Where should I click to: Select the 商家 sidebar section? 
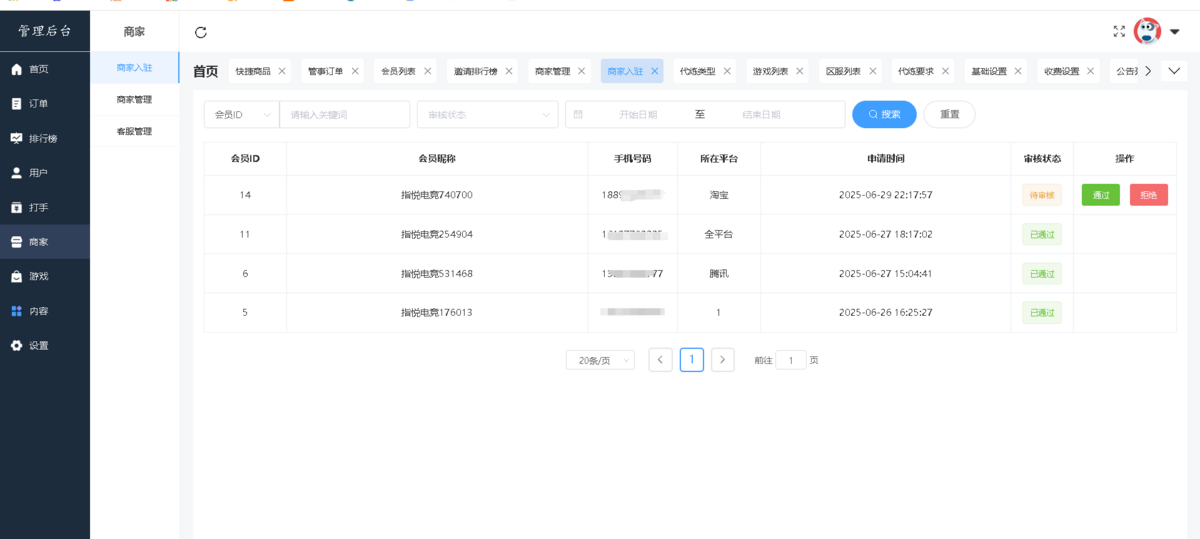(x=45, y=242)
